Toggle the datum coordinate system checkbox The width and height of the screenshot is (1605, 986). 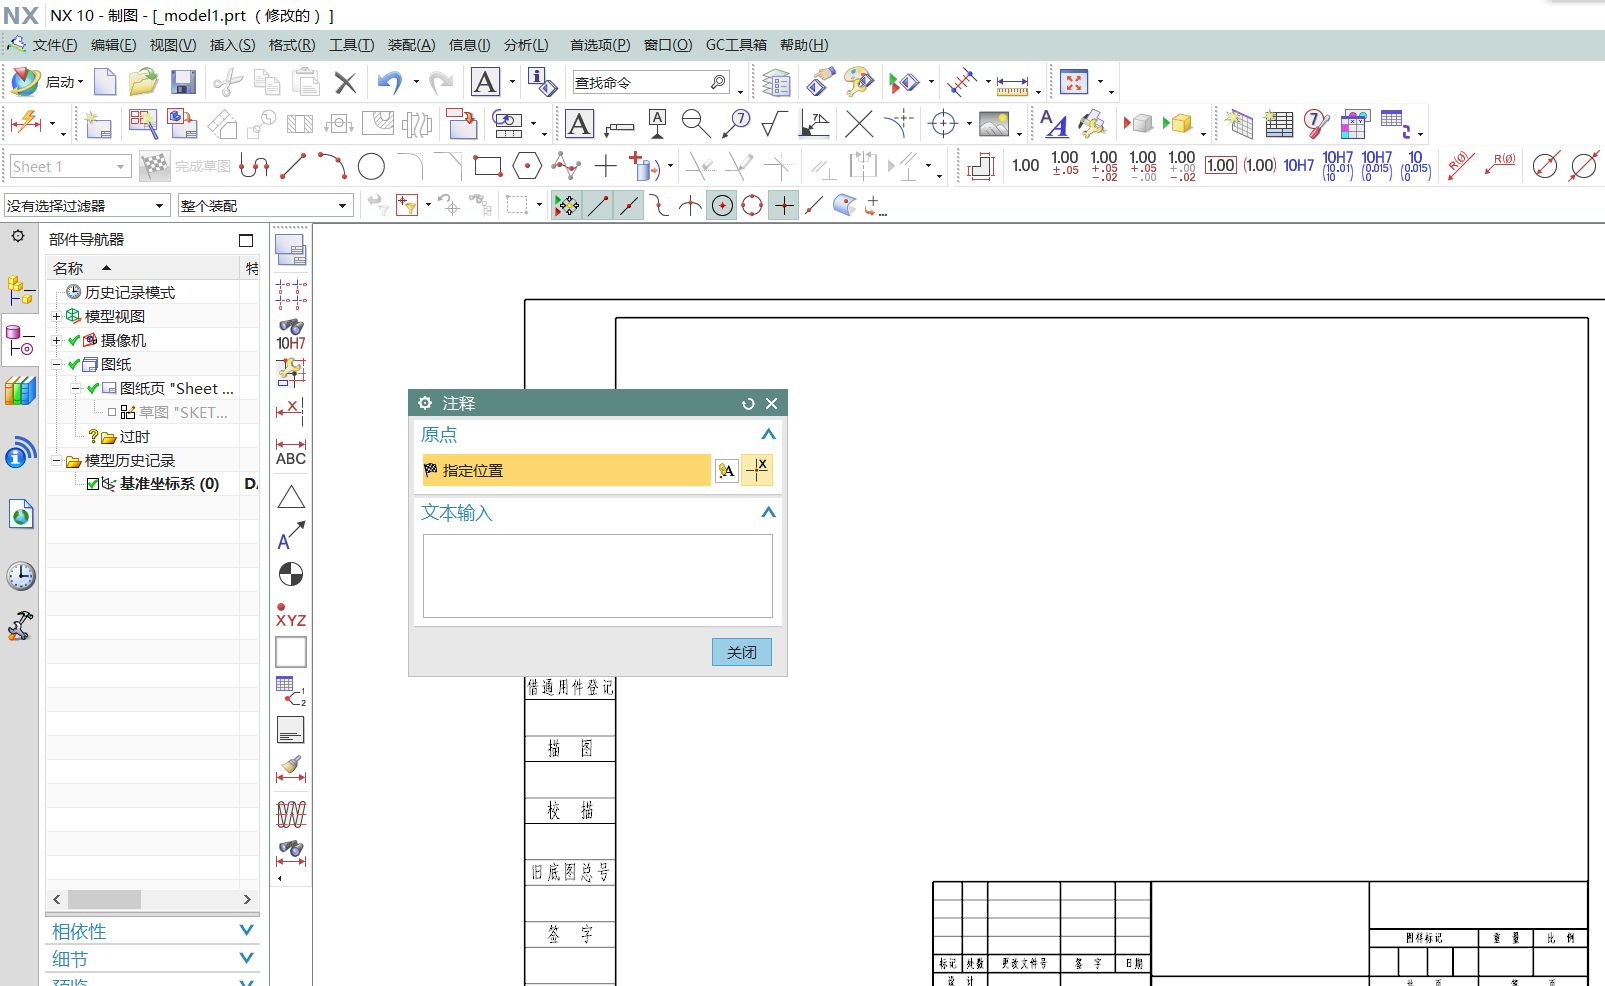93,484
